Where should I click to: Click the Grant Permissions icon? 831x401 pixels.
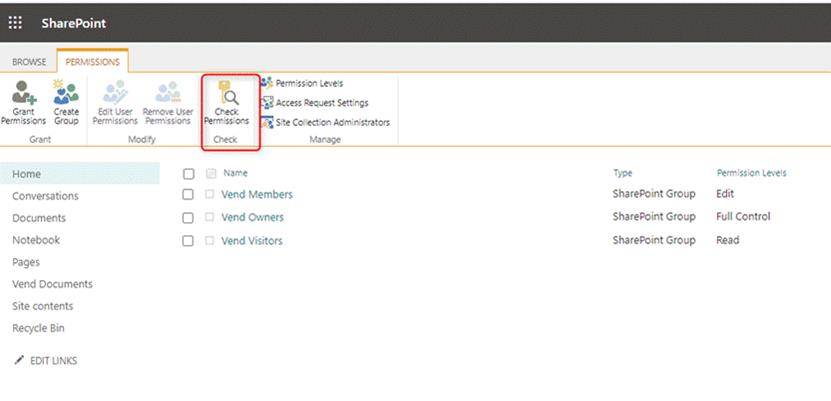pos(24,92)
